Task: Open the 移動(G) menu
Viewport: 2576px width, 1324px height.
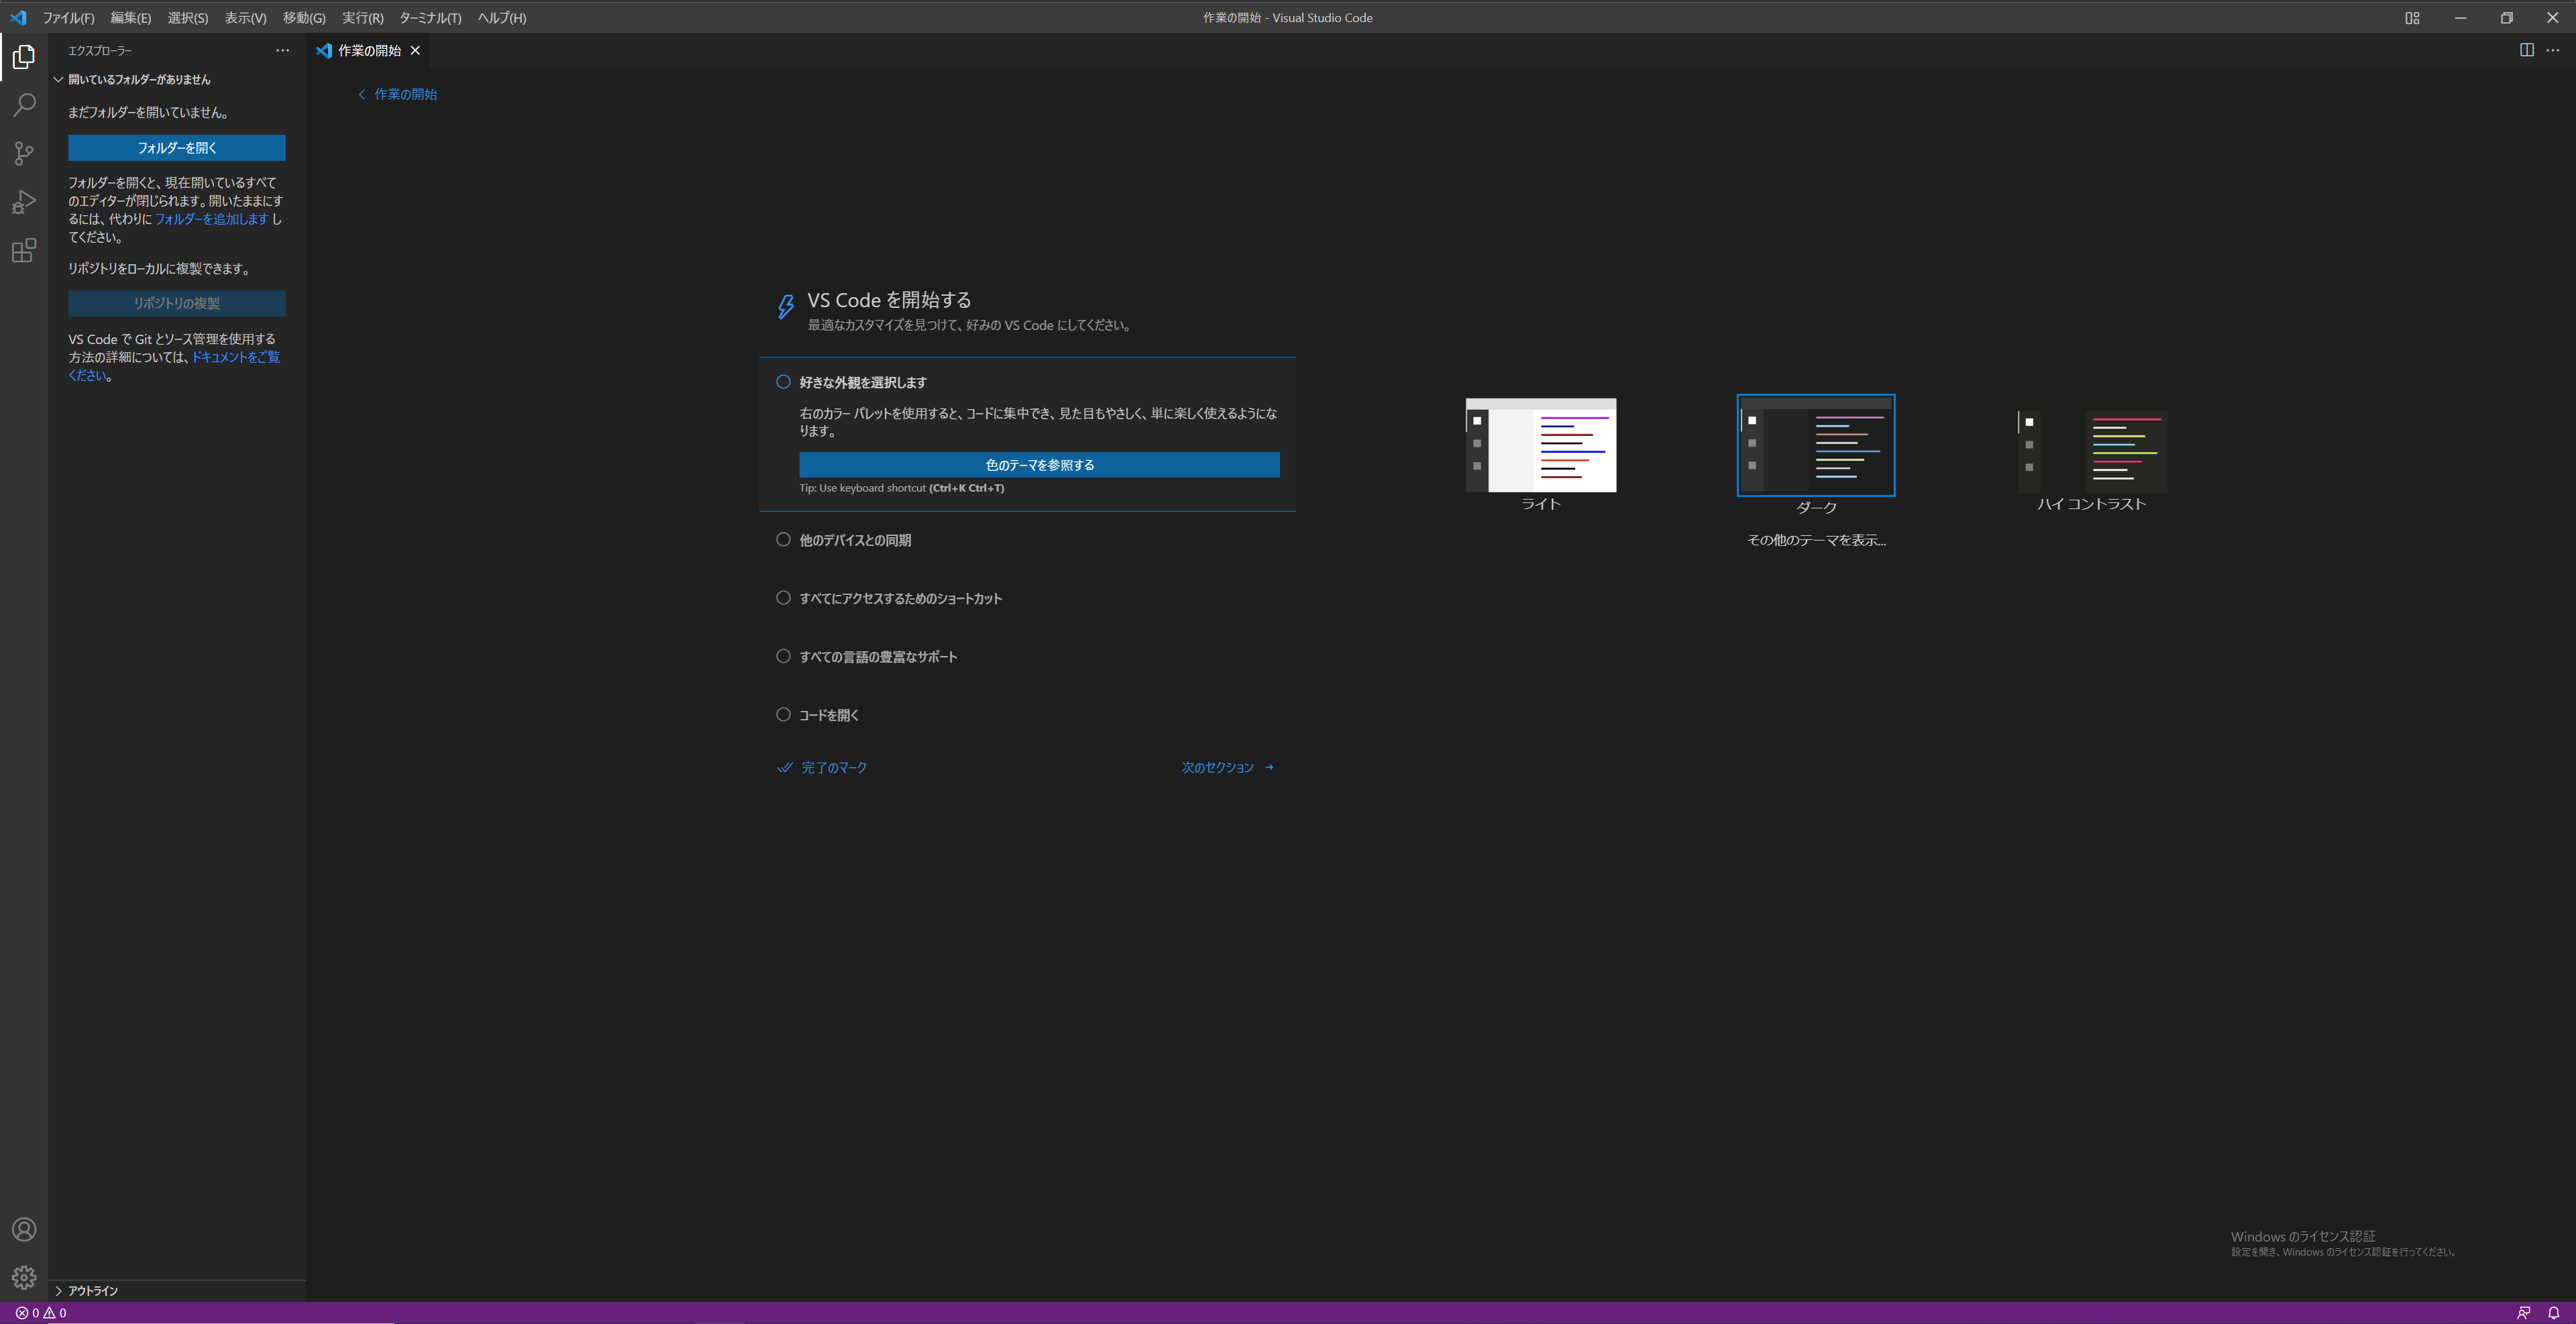Action: (x=304, y=18)
